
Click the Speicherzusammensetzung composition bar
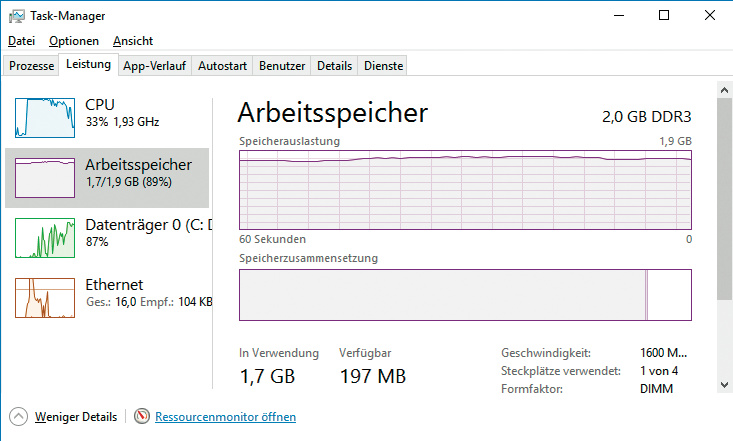[x=465, y=294]
